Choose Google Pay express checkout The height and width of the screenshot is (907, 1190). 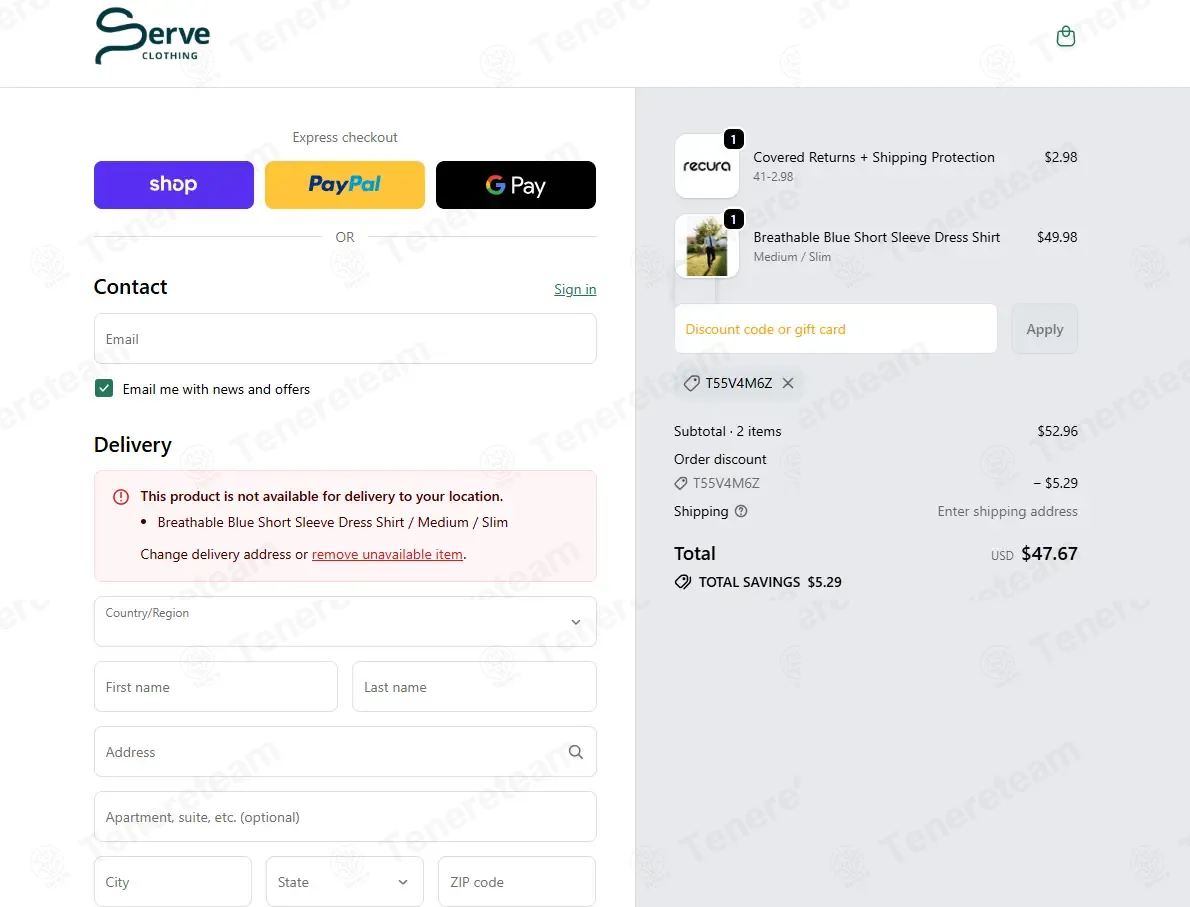pos(515,184)
